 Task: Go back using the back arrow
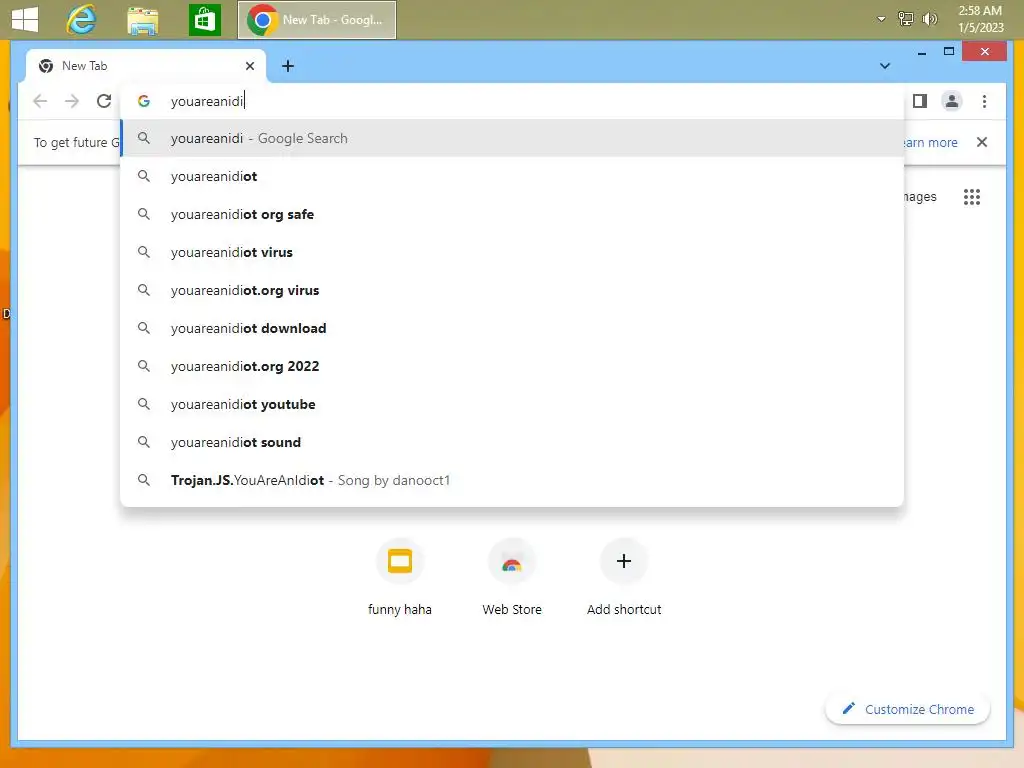pyautogui.click(x=40, y=101)
